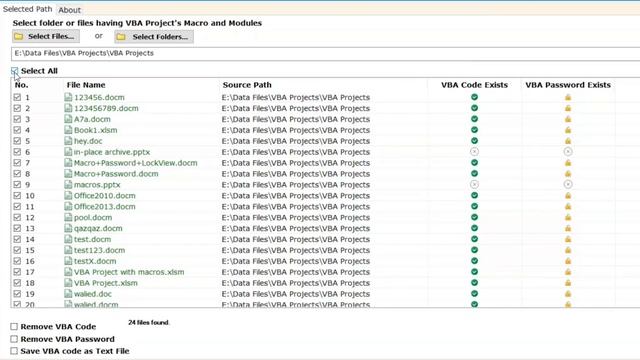Select the file name testX.docm
640x360 pixels.
point(95,261)
